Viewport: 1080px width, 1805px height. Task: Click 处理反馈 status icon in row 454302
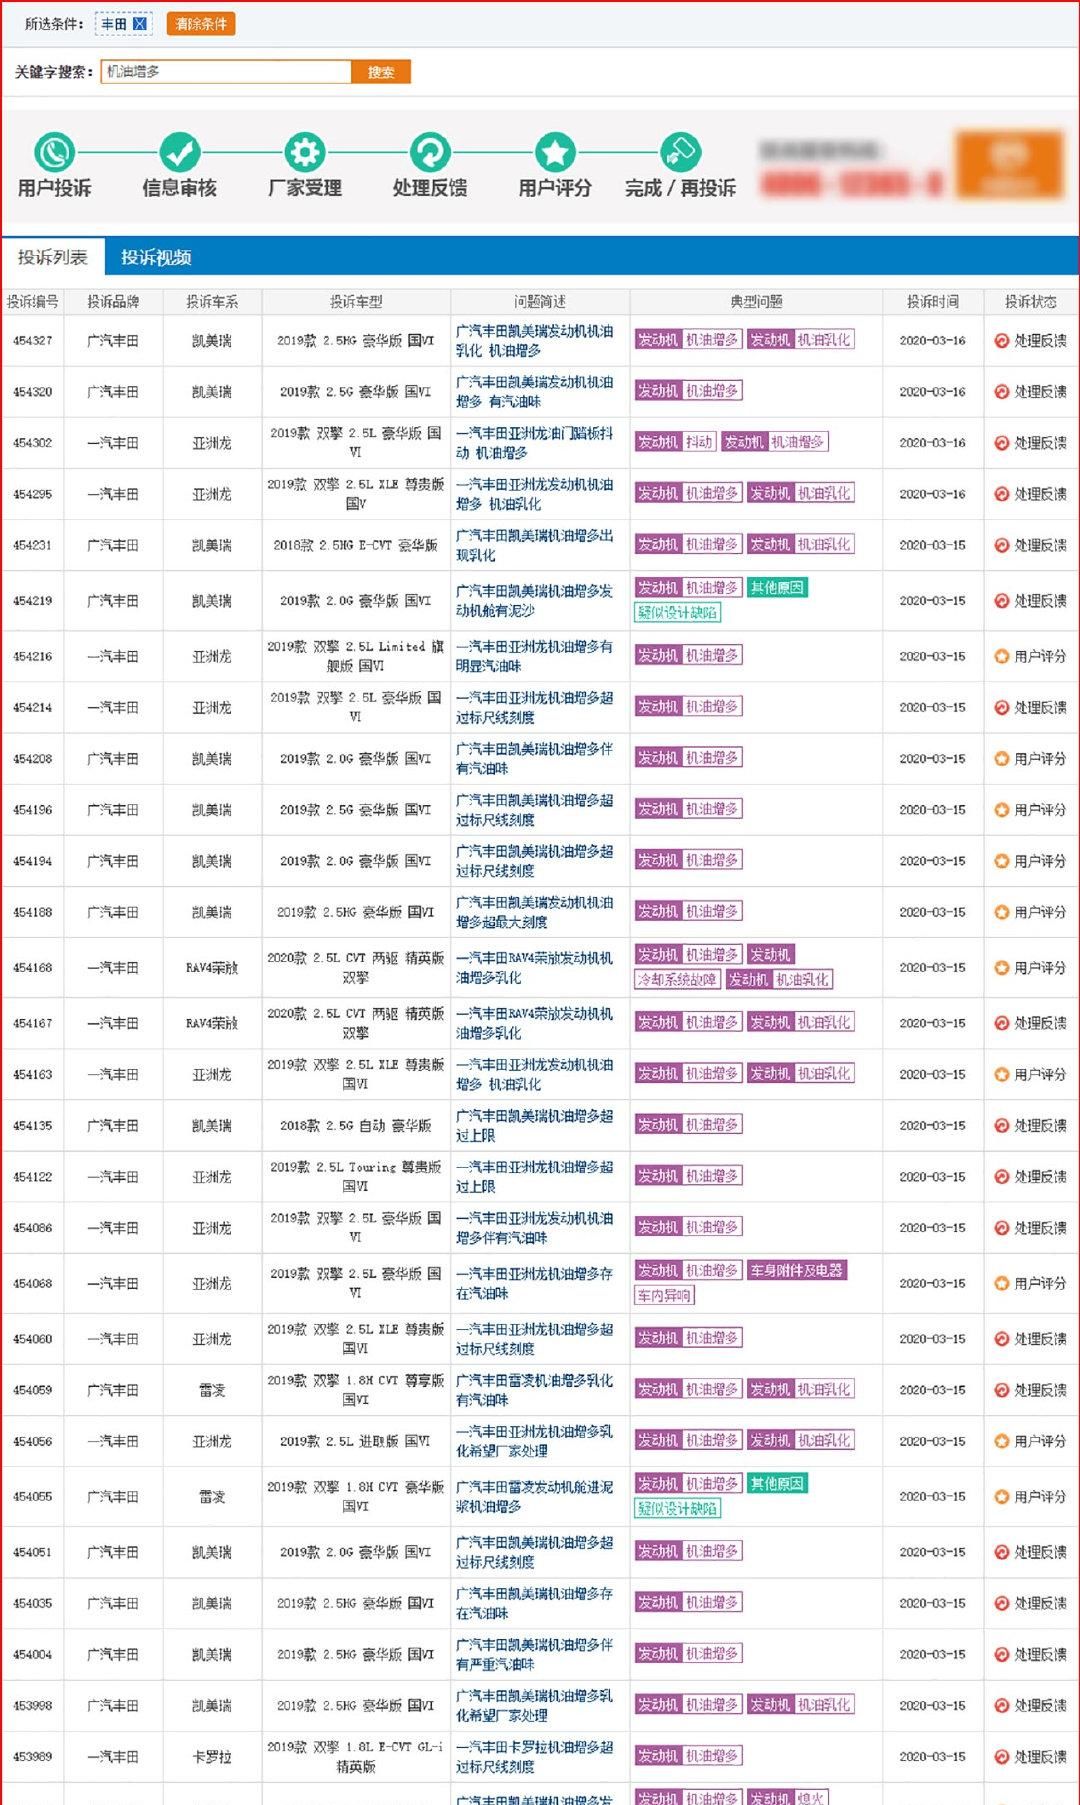pos(1001,442)
